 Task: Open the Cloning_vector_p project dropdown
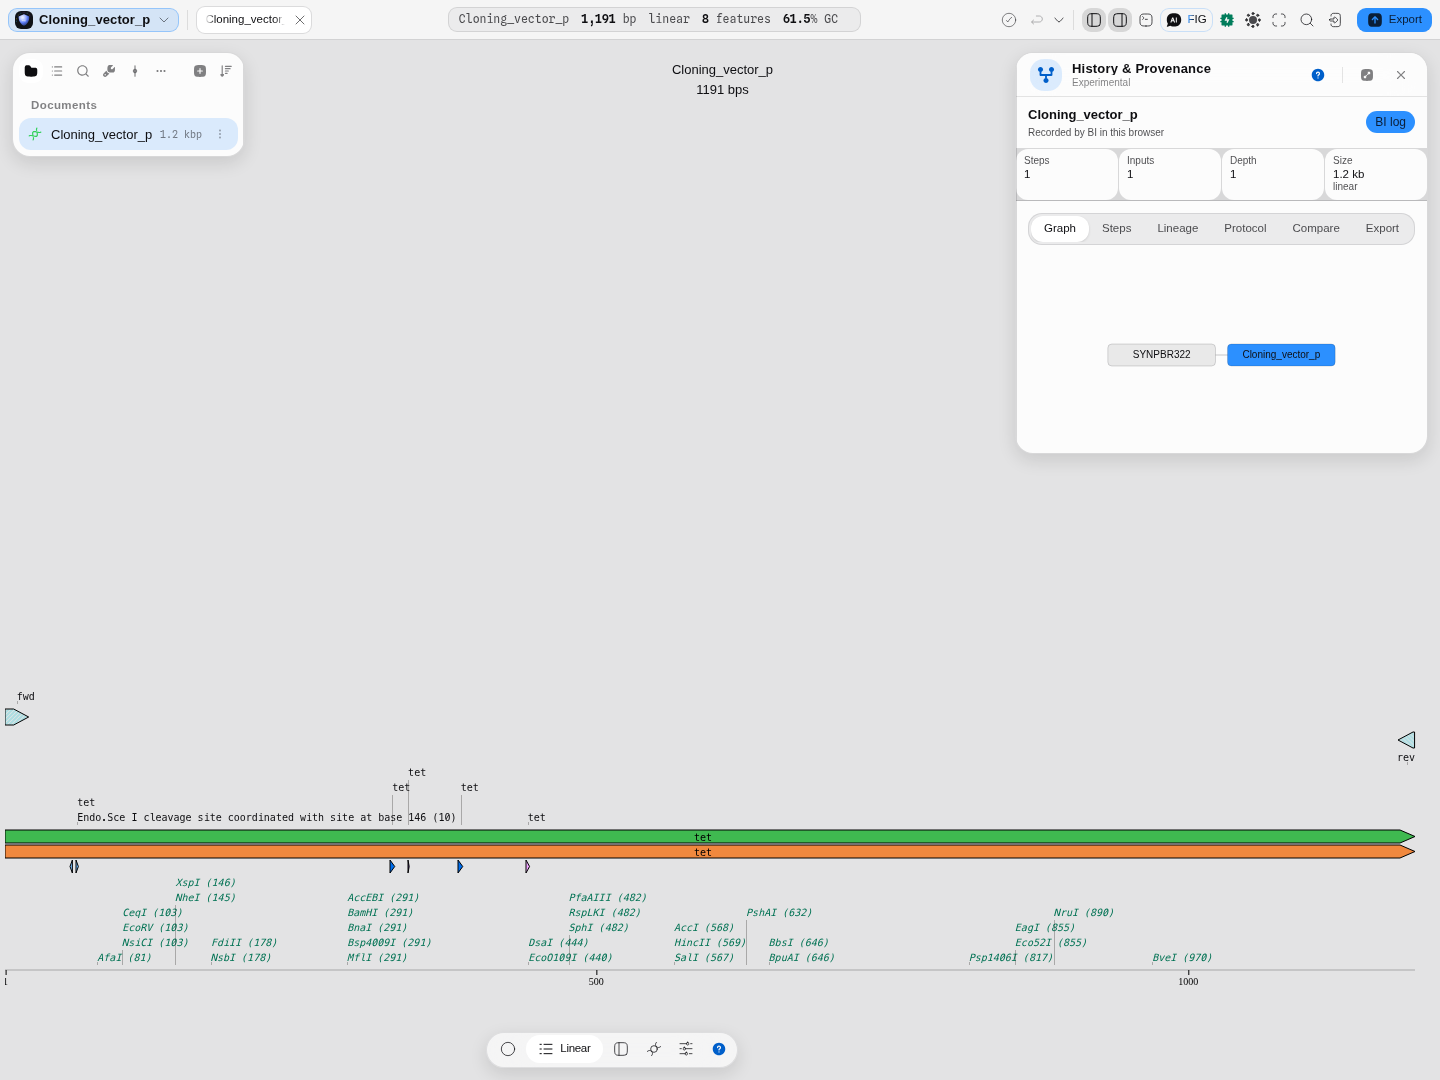pyautogui.click(x=94, y=20)
